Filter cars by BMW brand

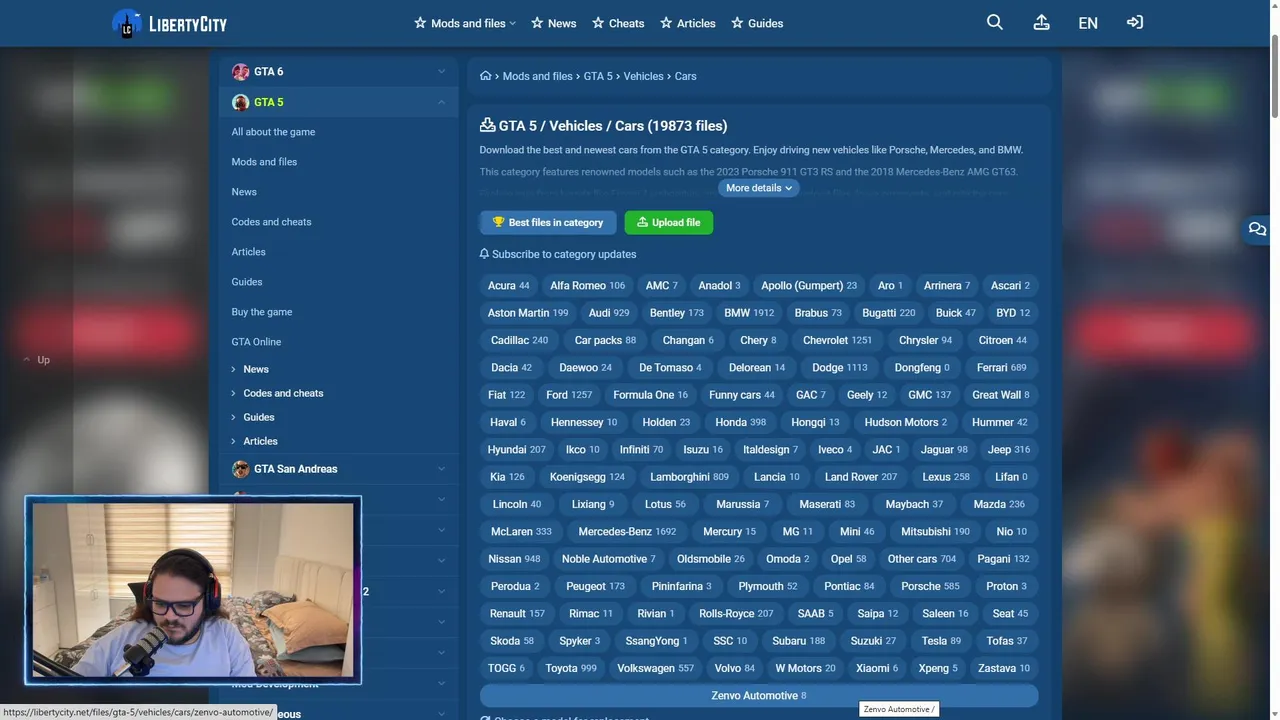(x=749, y=313)
